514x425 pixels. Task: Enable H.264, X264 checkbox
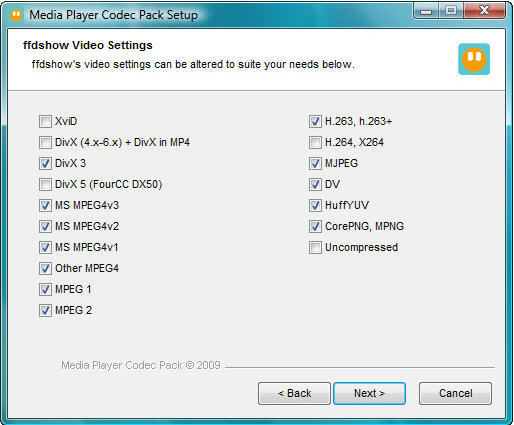click(315, 142)
